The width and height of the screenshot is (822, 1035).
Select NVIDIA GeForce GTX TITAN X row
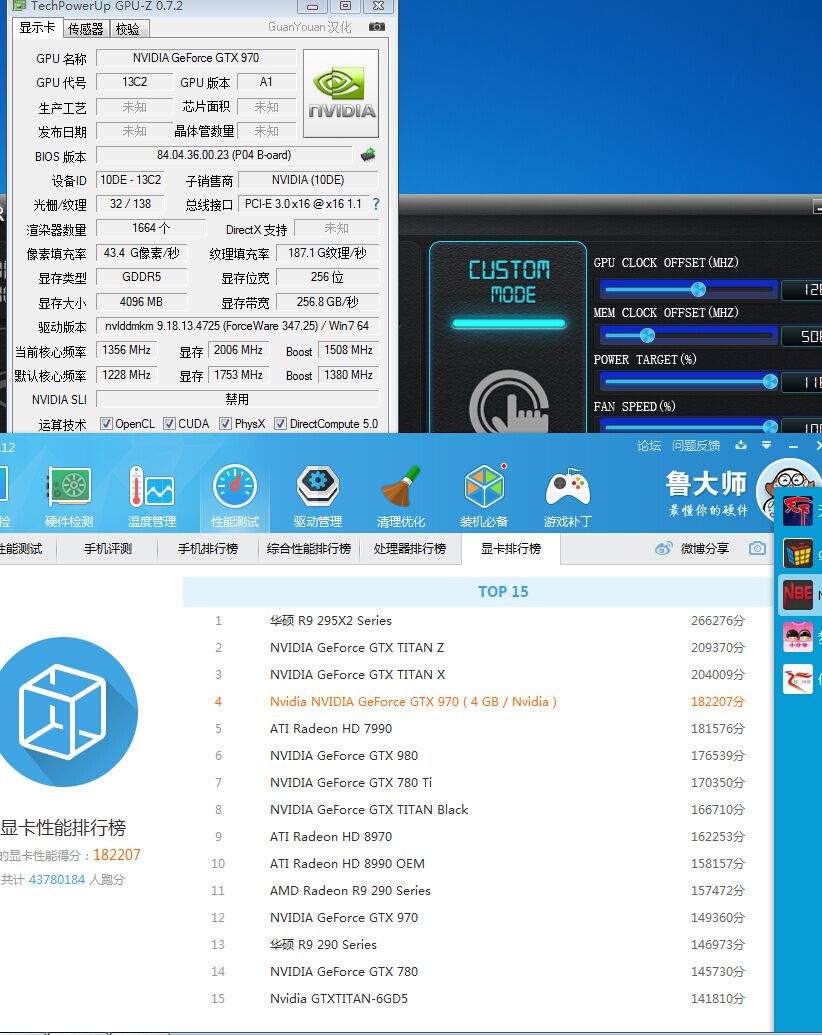coord(480,675)
